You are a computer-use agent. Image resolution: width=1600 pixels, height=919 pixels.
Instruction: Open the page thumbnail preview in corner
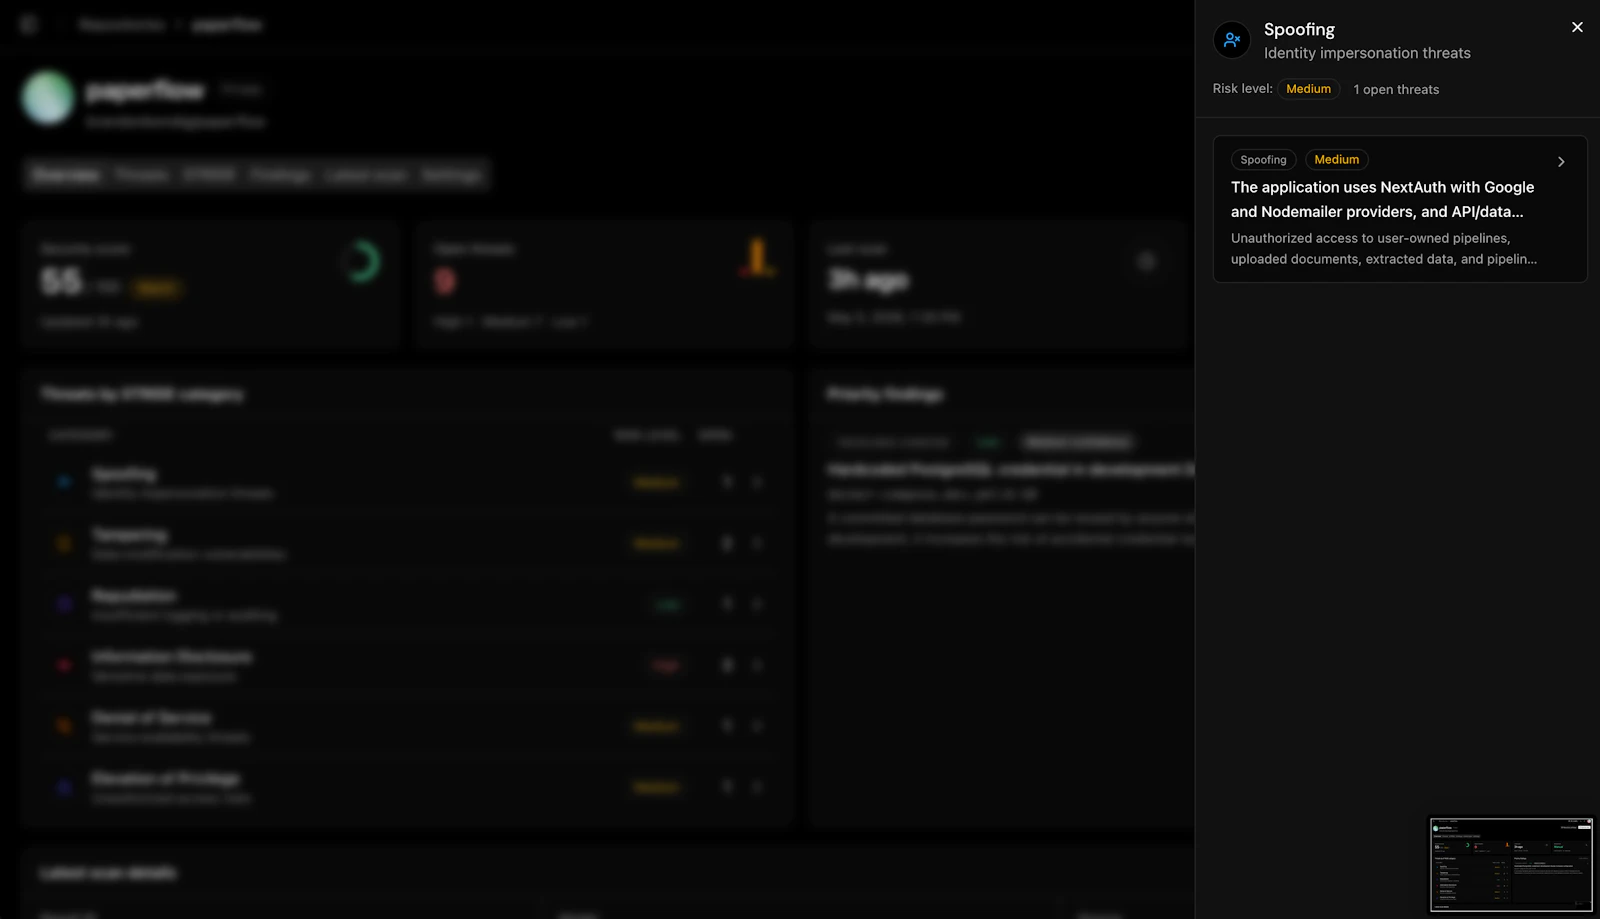pos(1511,865)
